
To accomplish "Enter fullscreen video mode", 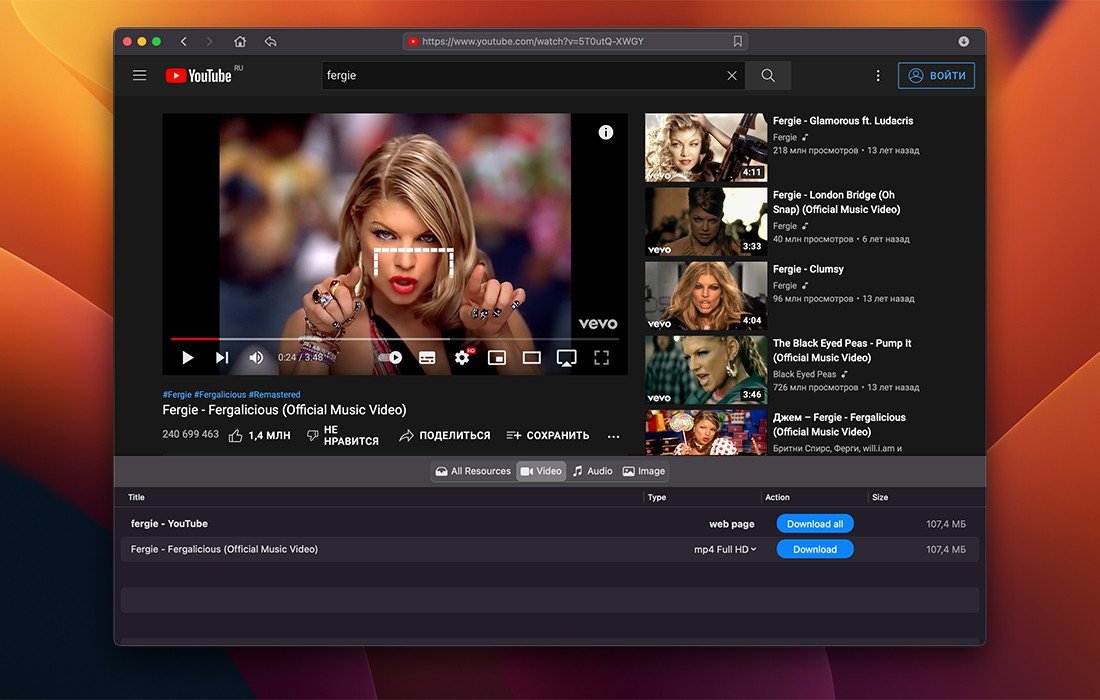I will (x=601, y=357).
